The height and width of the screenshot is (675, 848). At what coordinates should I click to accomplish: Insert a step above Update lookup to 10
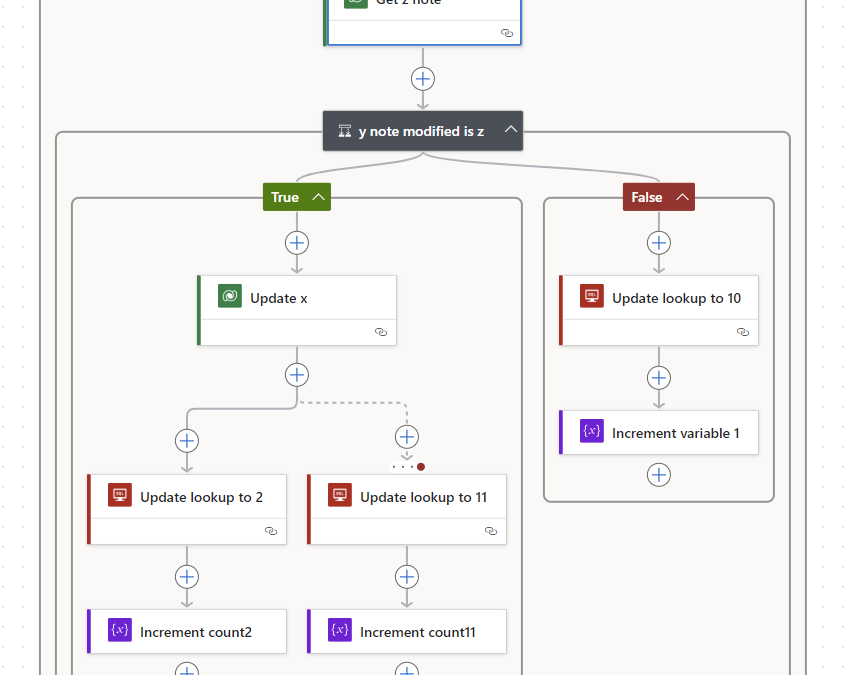659,242
